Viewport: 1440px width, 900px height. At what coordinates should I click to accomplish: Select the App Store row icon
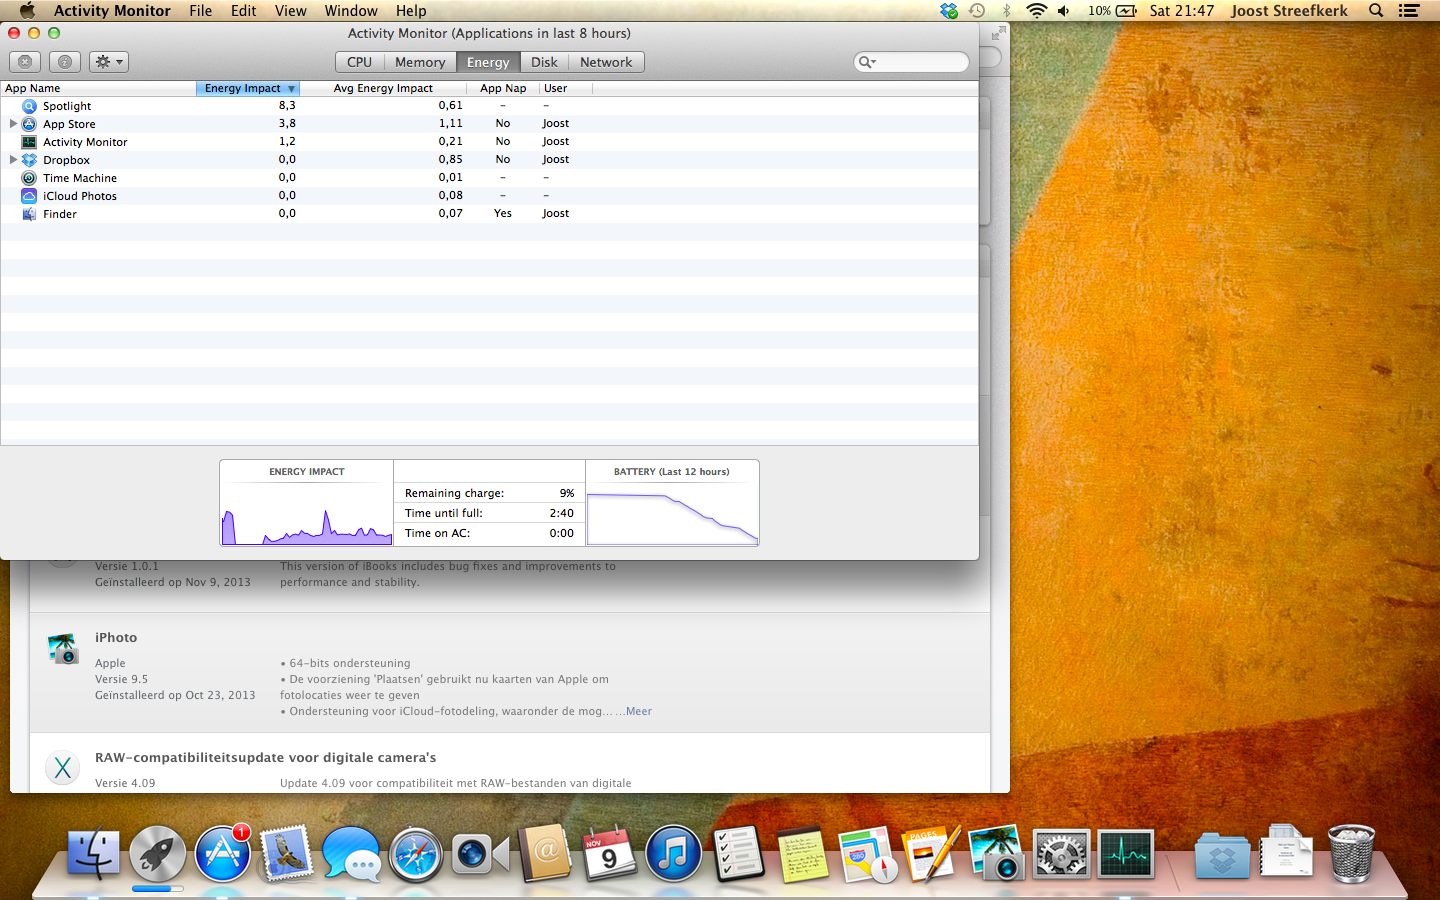click(x=29, y=124)
